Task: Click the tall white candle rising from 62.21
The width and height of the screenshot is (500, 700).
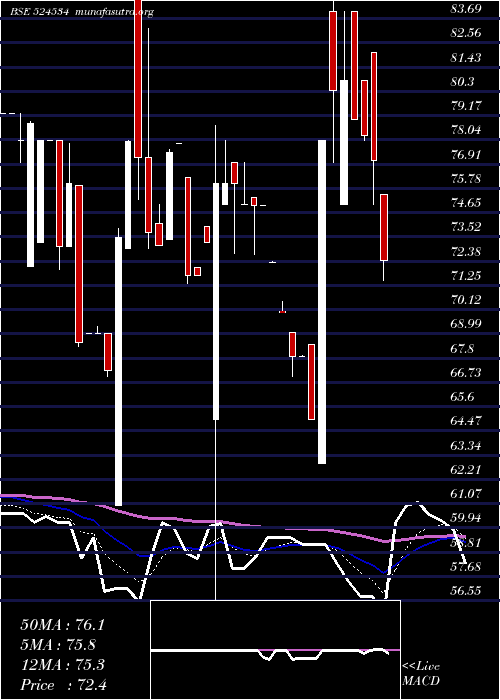Action: [322, 302]
